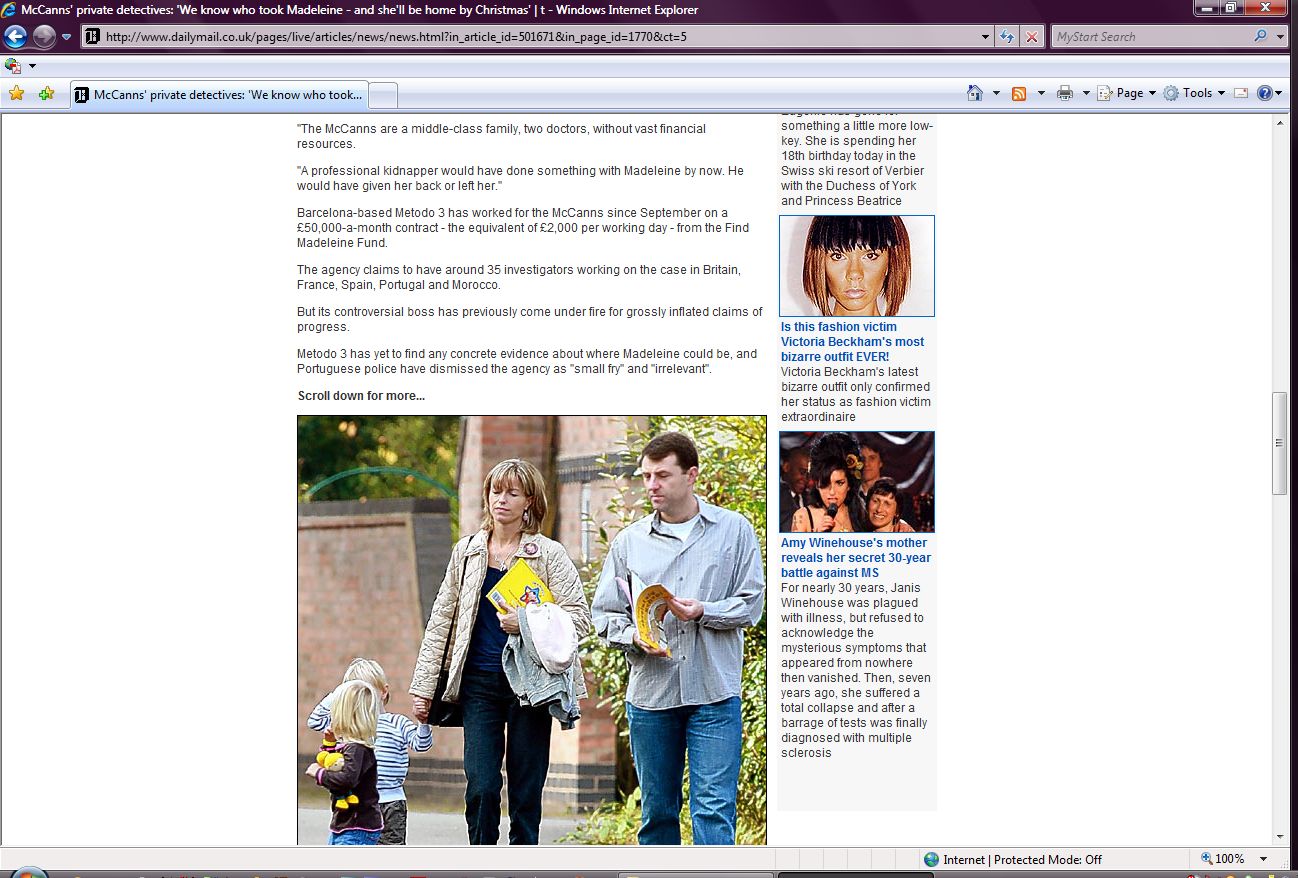Click the Victoria Beckham thumbnail image

[x=857, y=266]
